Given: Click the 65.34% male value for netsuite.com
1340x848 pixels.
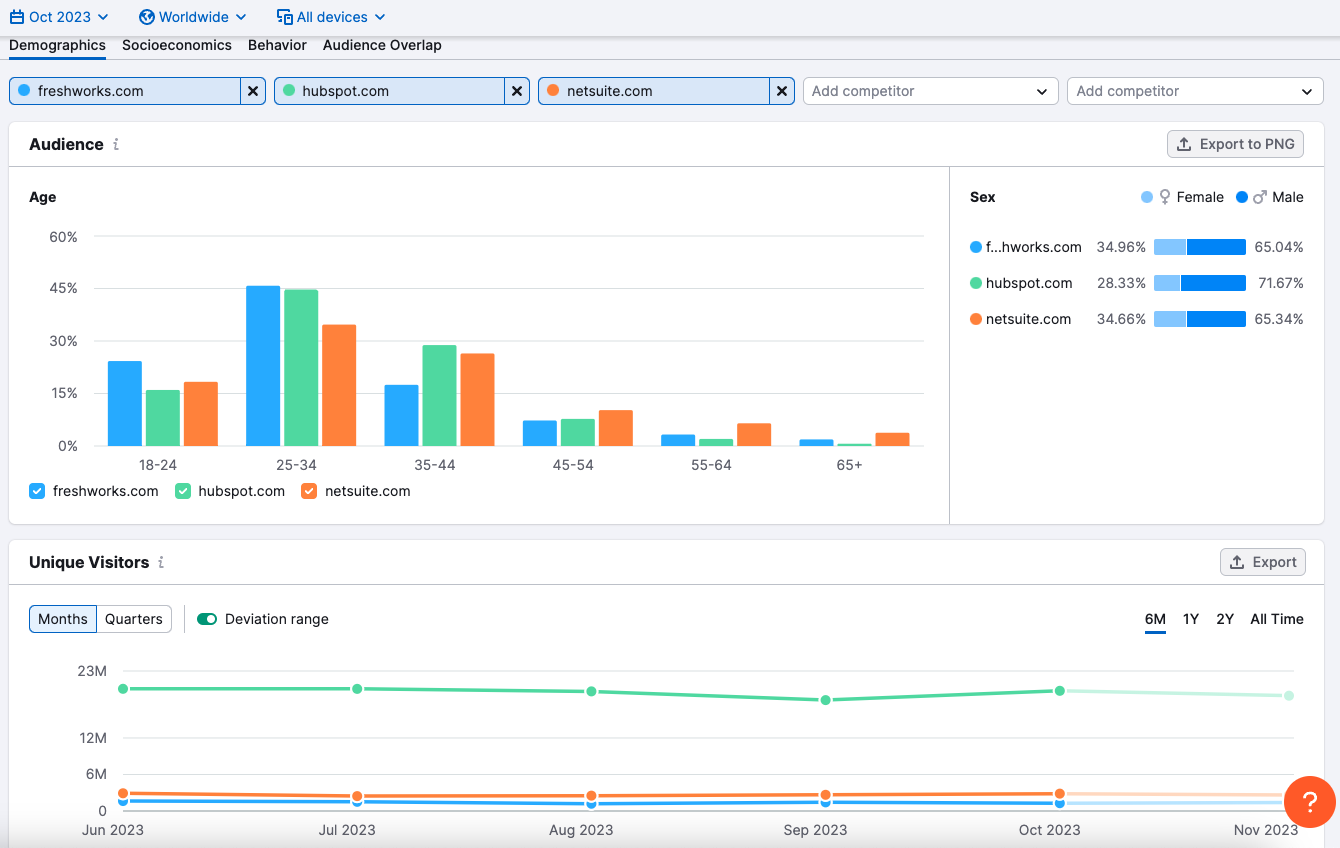Looking at the screenshot, I should click(1281, 319).
